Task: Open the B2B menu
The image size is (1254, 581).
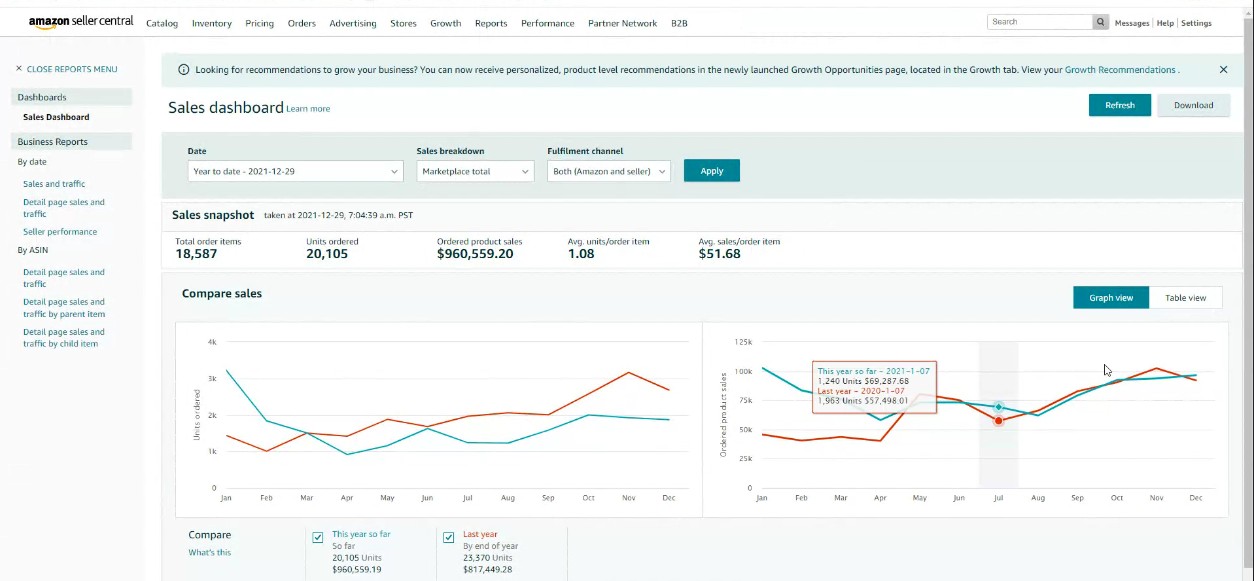Action: pos(680,23)
